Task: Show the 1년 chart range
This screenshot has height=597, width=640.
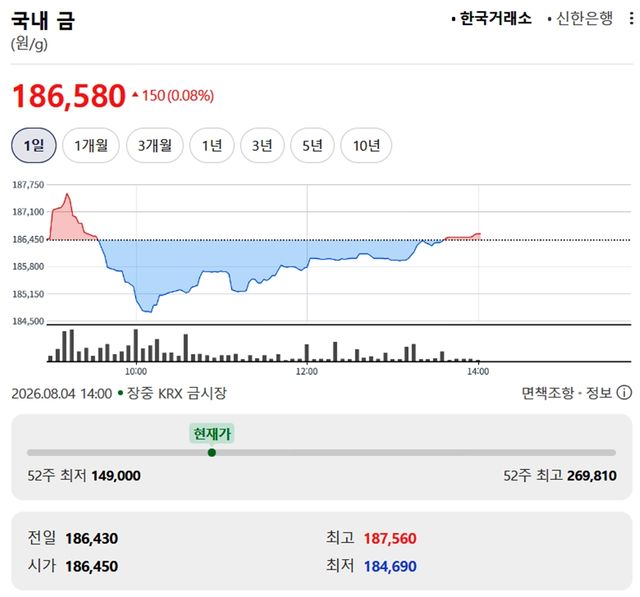Action: click(x=212, y=145)
